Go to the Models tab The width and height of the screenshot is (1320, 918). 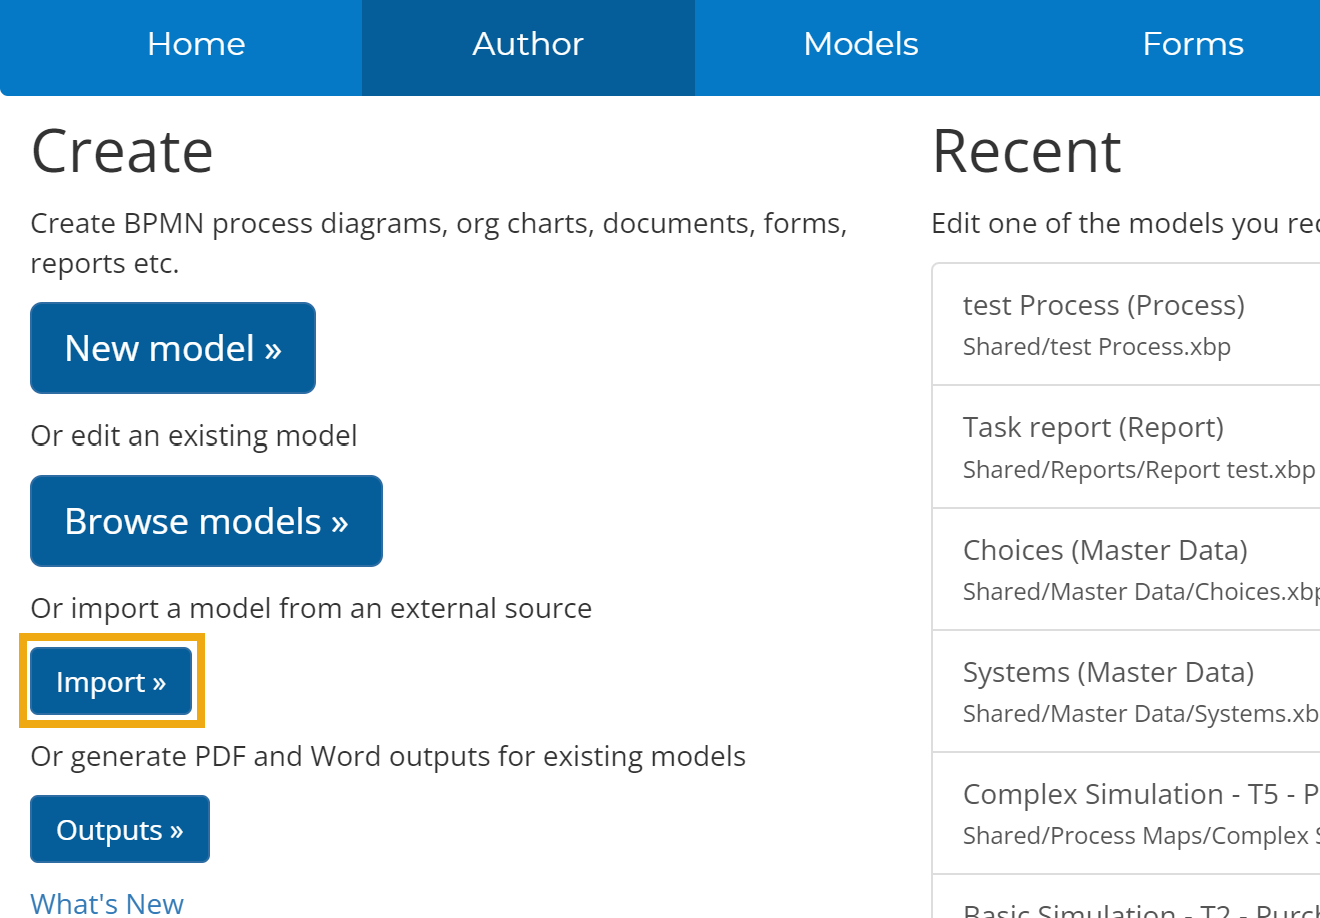(861, 45)
